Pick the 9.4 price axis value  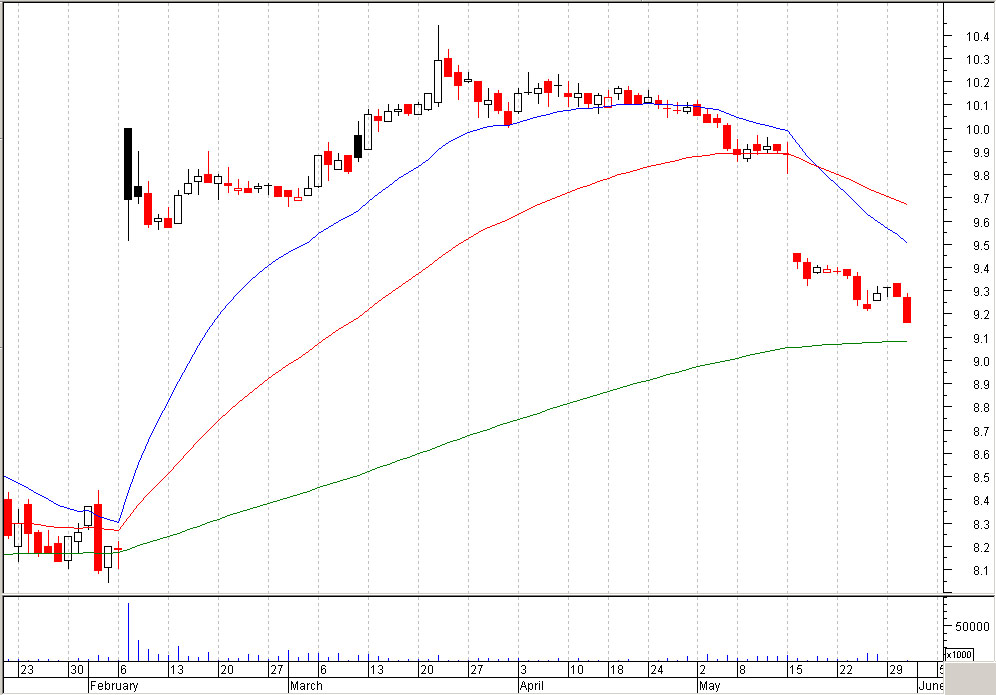point(981,269)
